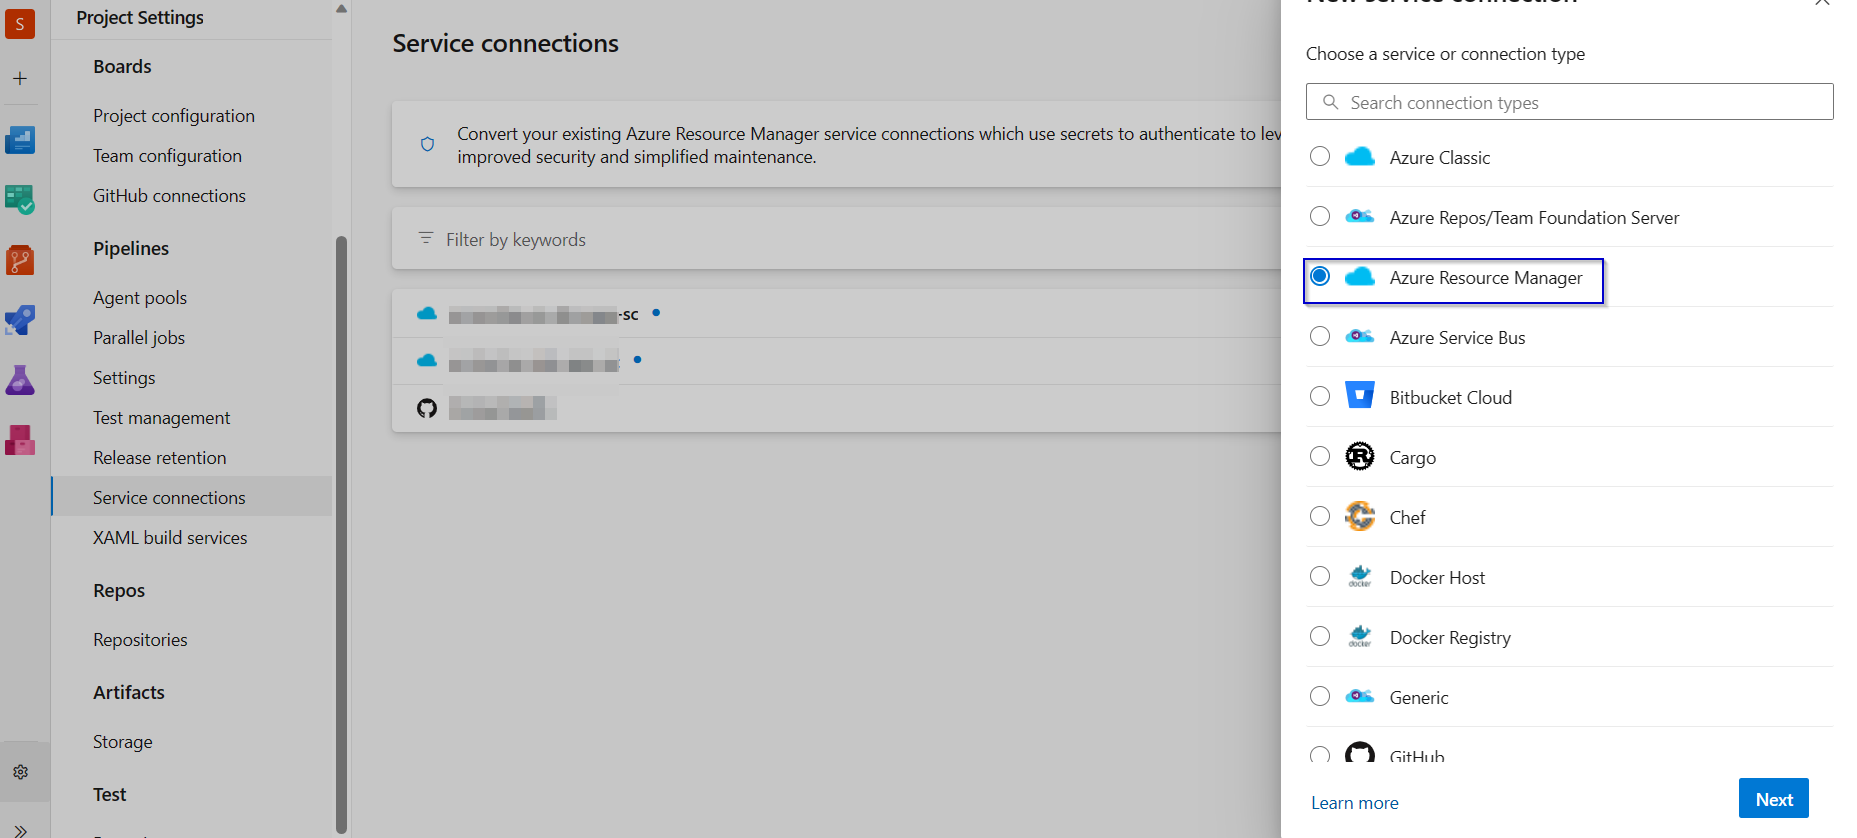Follow the Learn more link
1857x838 pixels.
(1355, 803)
